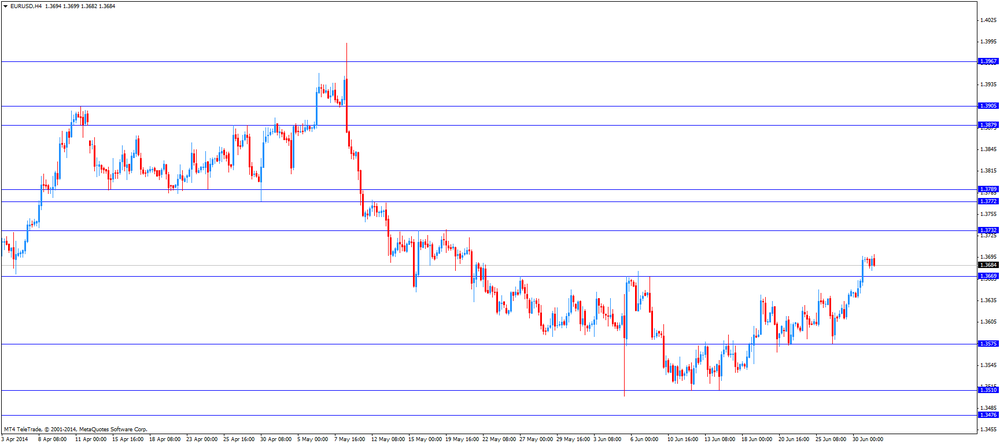Click the 25 Apr 16:00 time label
Screen dimensions: 1000x444
tap(238, 439)
